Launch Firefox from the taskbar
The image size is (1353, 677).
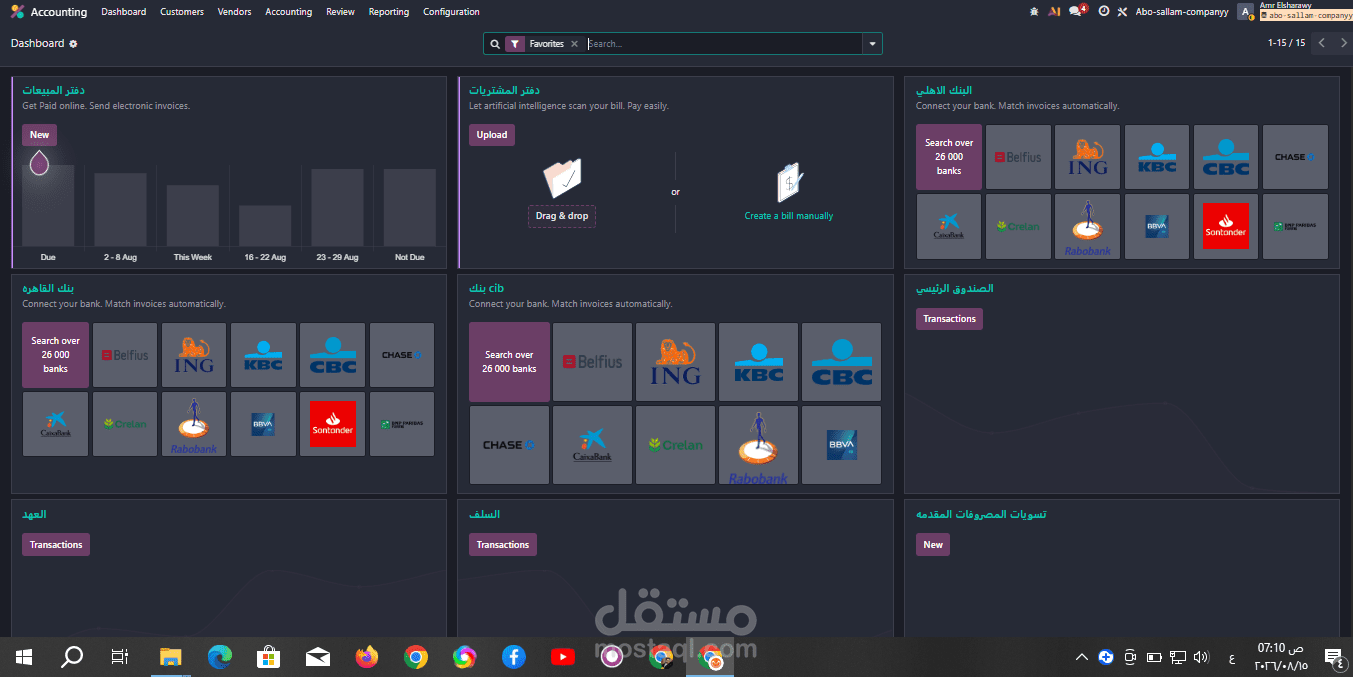point(367,657)
